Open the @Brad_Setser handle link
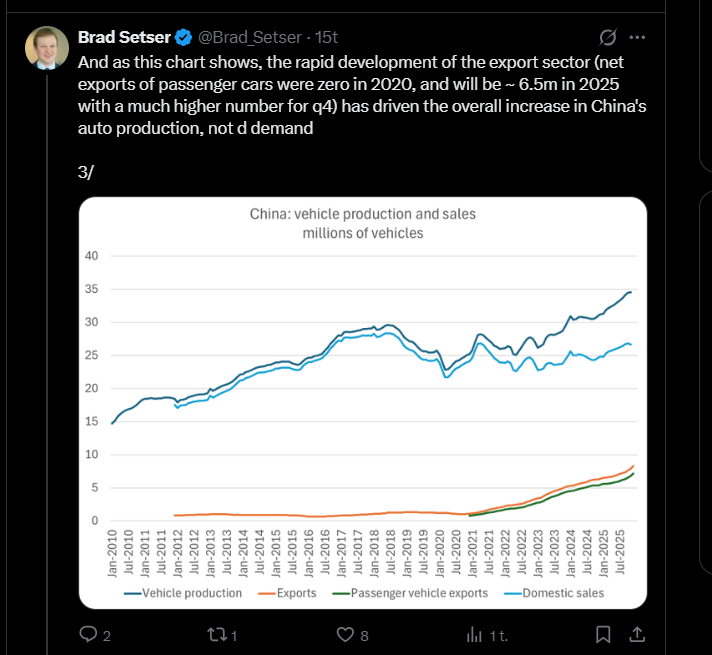 pos(250,38)
